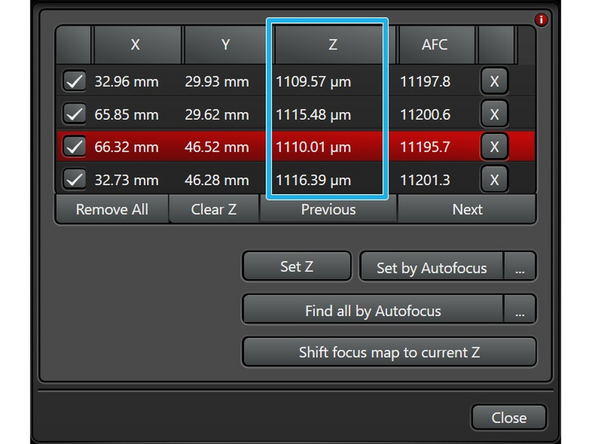Delete the 65.85 mm row with X

coord(494,114)
